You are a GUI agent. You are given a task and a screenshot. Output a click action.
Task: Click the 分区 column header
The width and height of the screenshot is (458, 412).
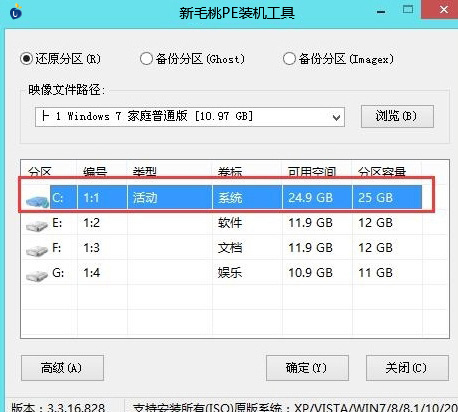[x=40, y=172]
